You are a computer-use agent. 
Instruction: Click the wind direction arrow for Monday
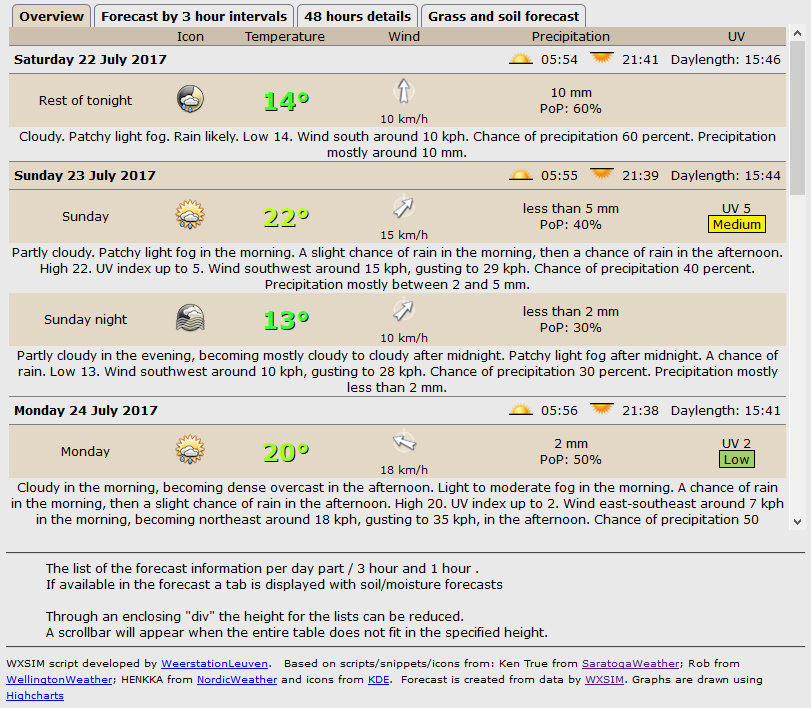pos(403,442)
